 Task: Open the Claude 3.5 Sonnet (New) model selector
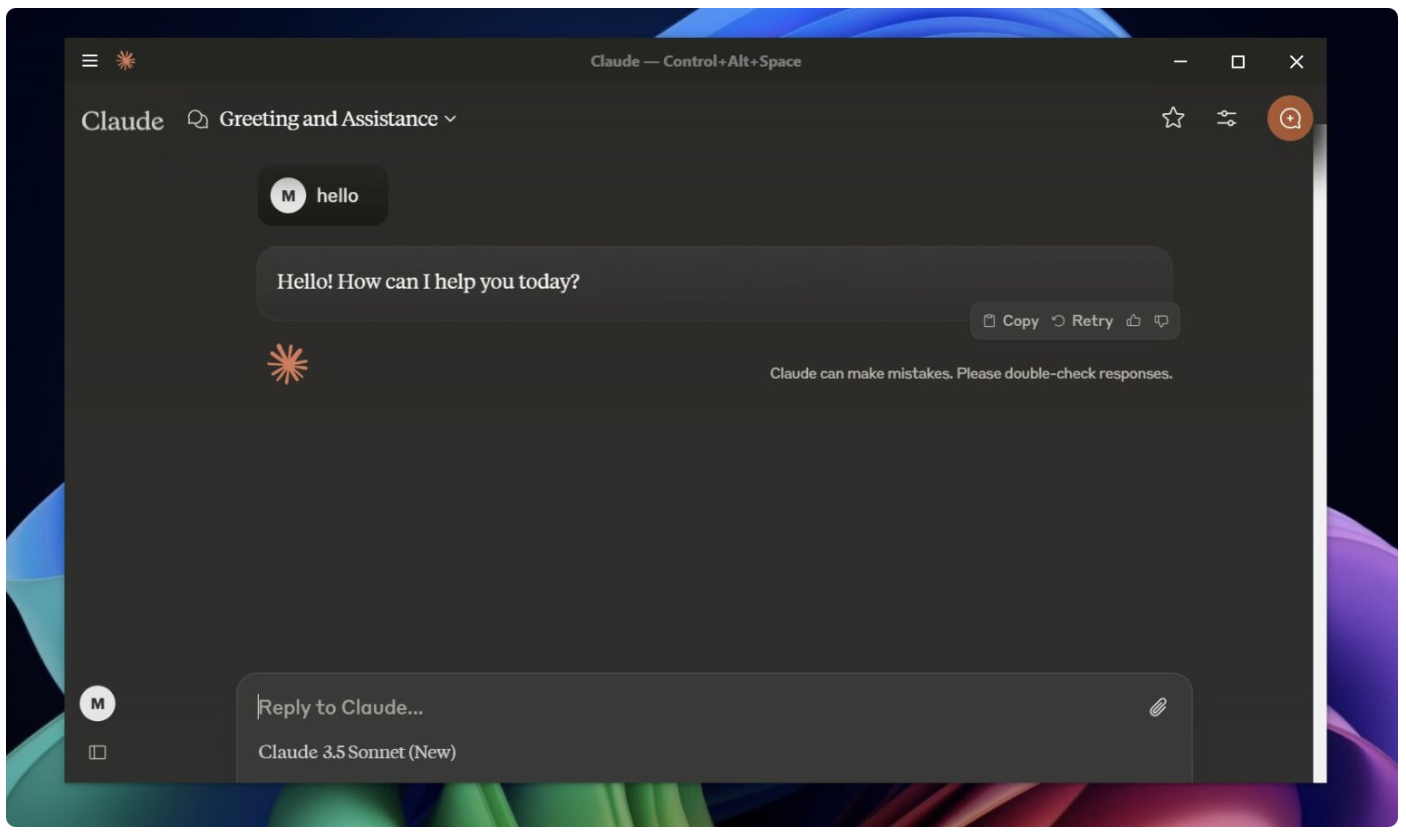pyautogui.click(x=357, y=752)
